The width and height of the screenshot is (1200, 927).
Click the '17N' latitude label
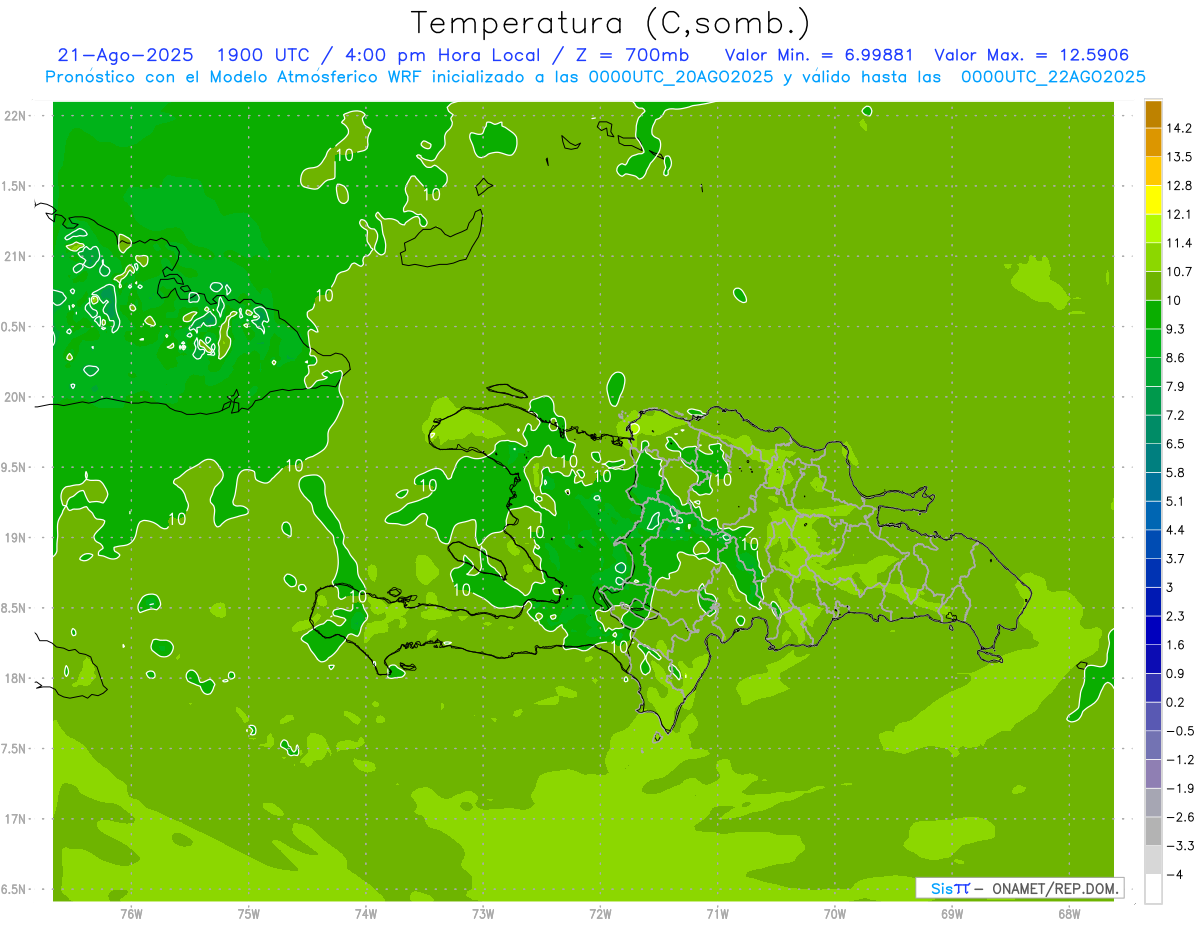point(15,819)
